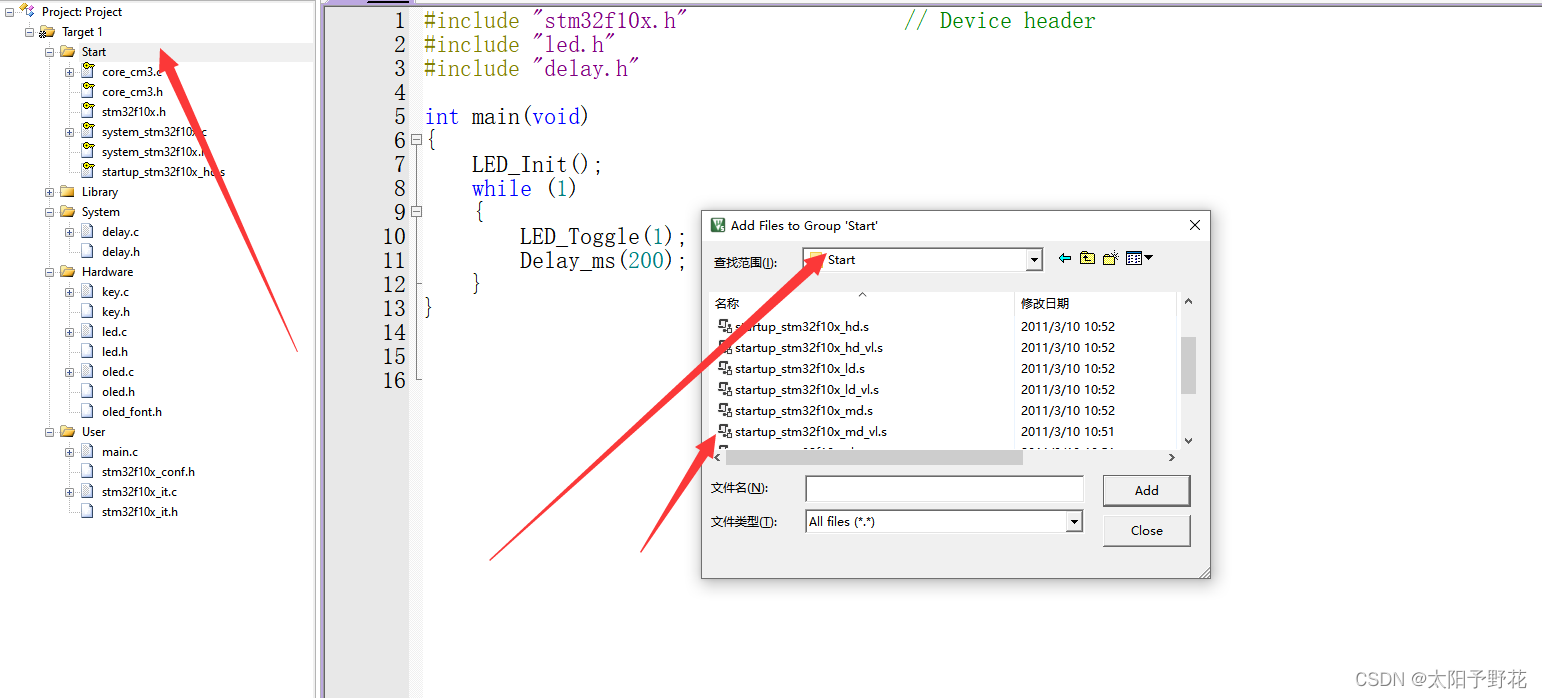
Task: Click the startup_stm32f10x_ld.s file icon
Action: (x=725, y=368)
